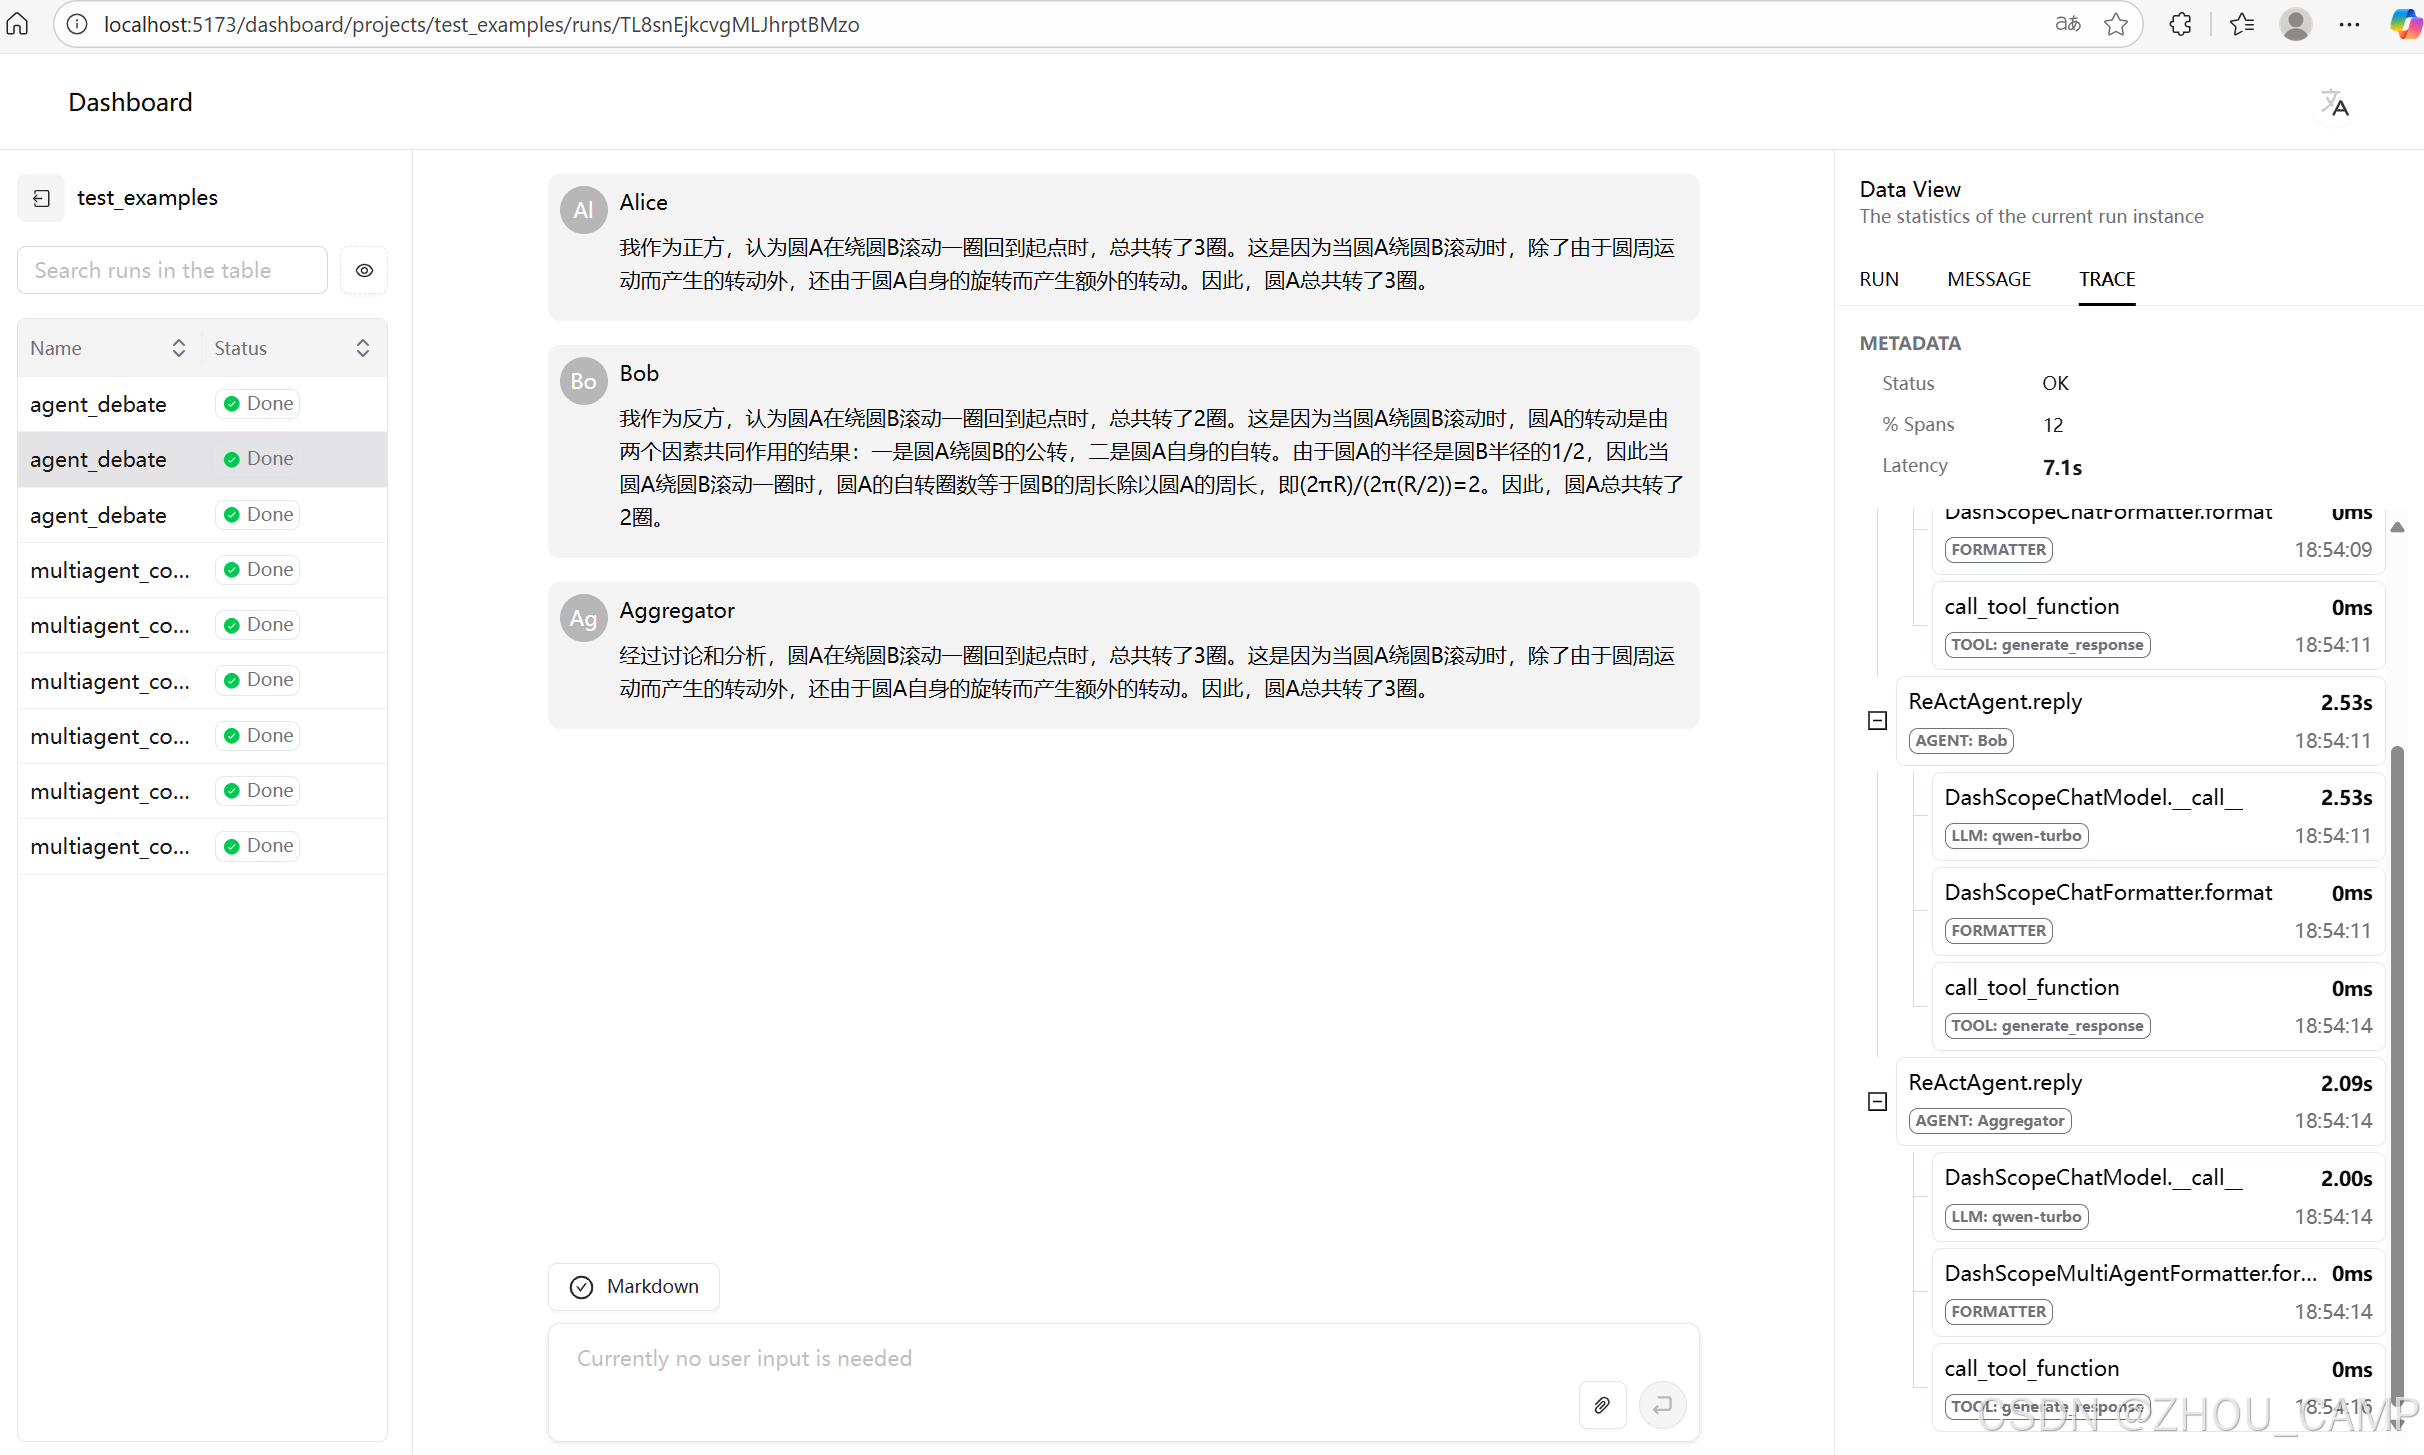Screen dimensions: 2424x1455
Task: Open favorites list icon
Action: [2242, 24]
